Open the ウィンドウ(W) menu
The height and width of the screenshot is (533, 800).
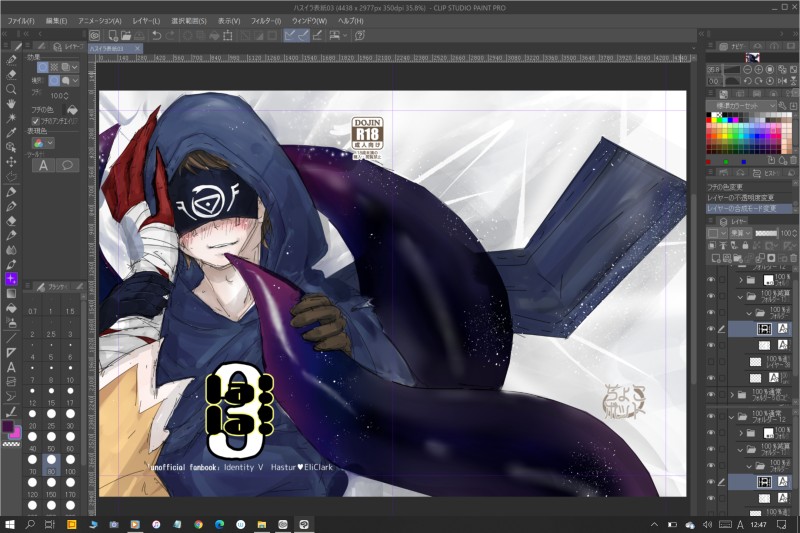tap(309, 21)
